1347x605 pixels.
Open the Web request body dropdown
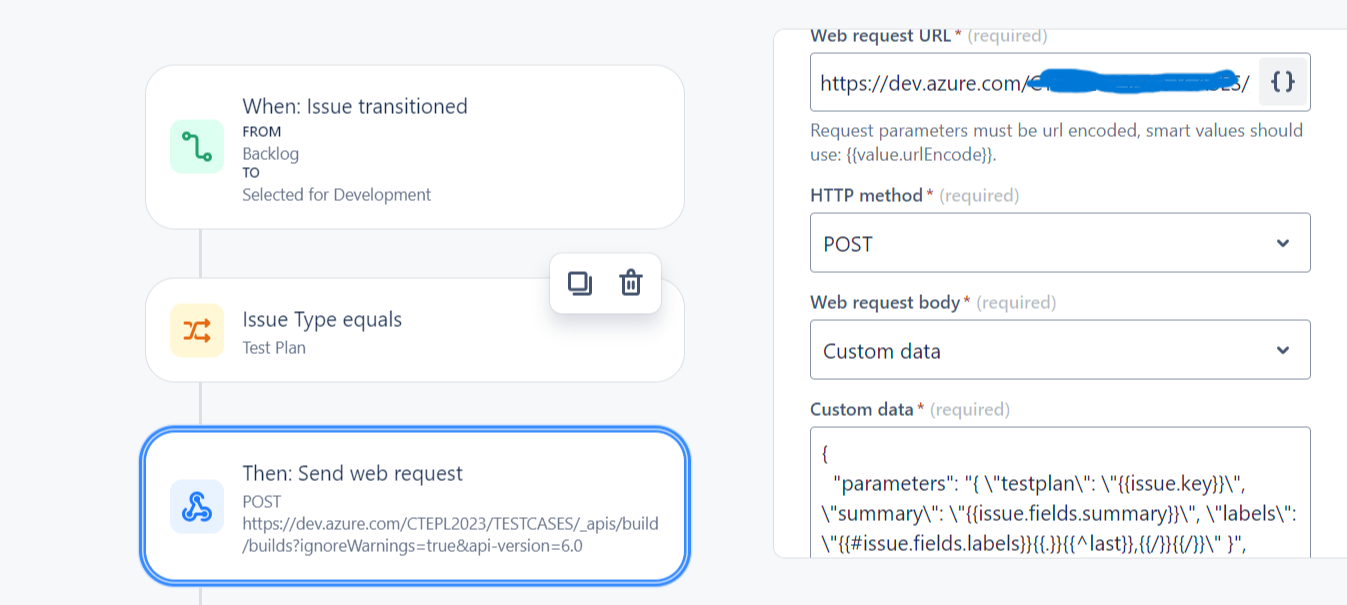tap(1060, 349)
